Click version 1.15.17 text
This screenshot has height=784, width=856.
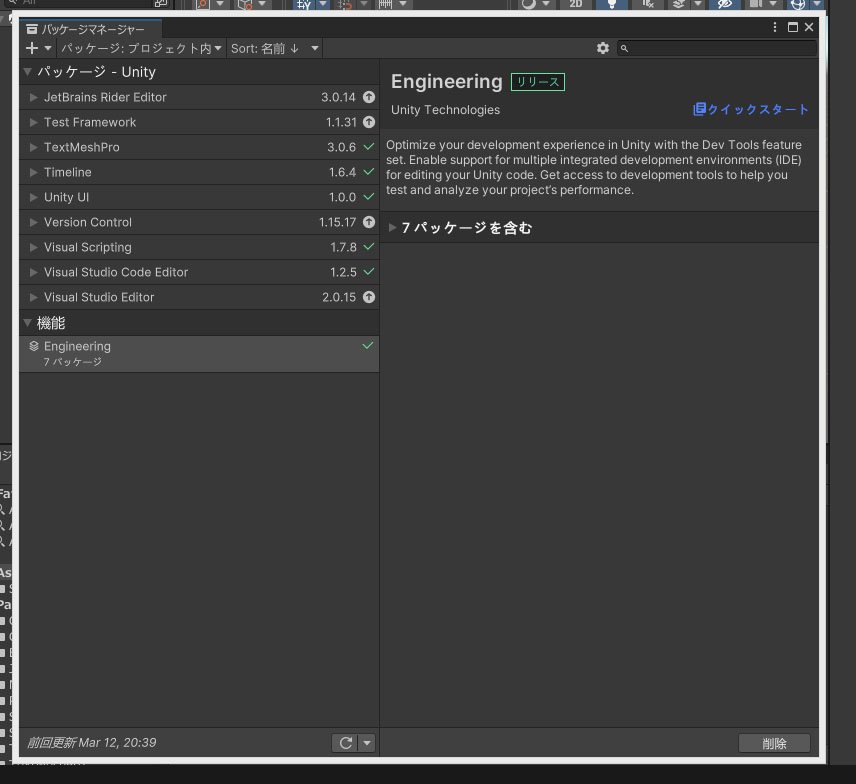(x=337, y=222)
